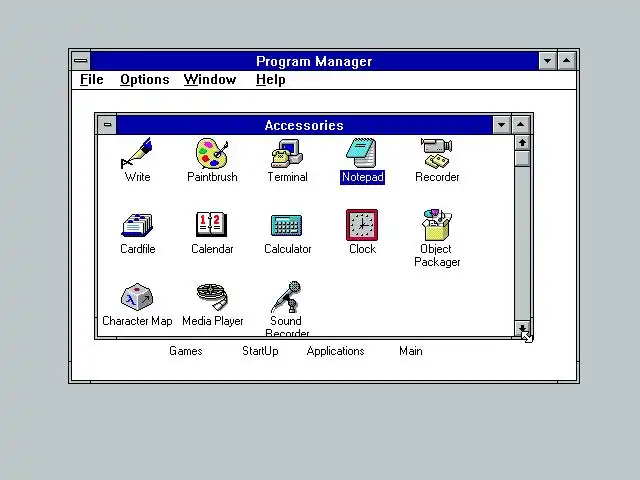Screen dimensions: 640x480
Task: Open Accessories window control menu box
Action: (x=107, y=125)
